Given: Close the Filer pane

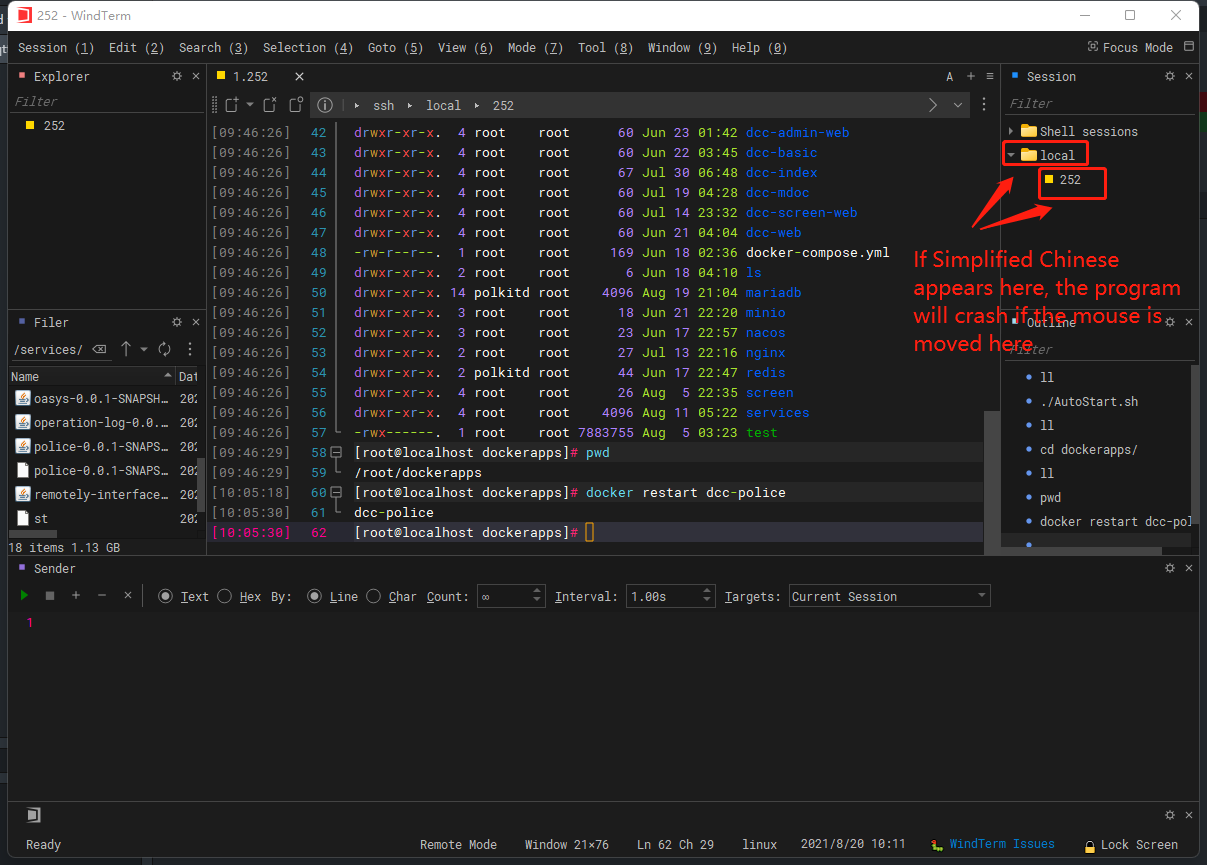Looking at the screenshot, I should tap(196, 322).
